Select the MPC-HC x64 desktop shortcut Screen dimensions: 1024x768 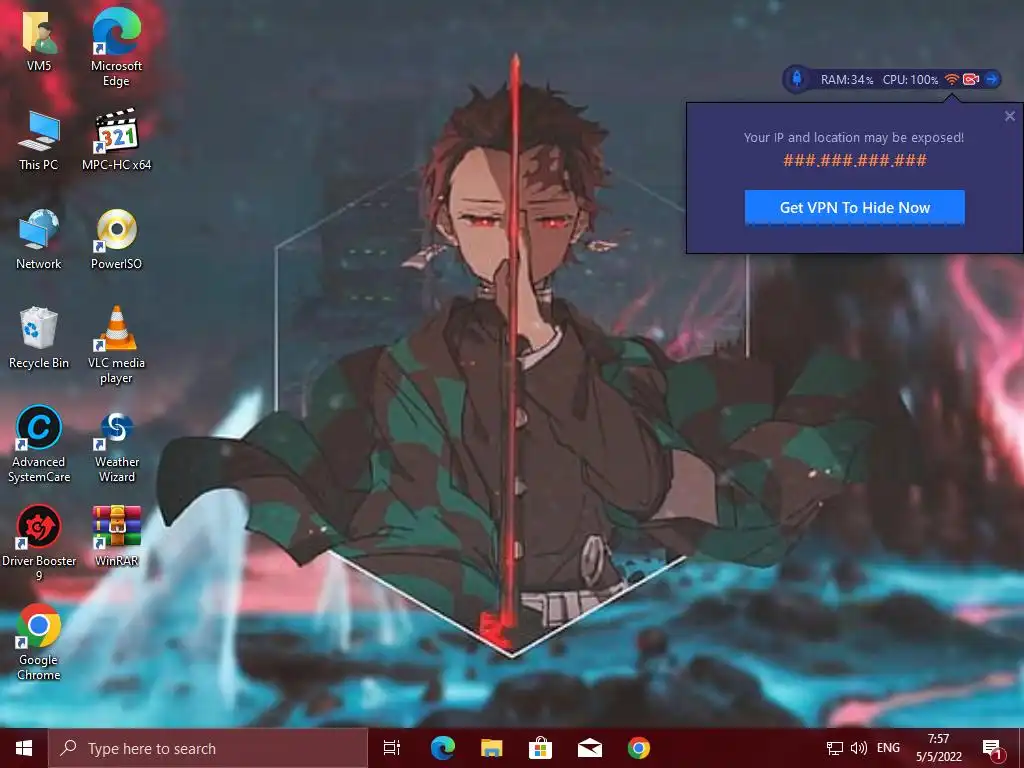click(x=116, y=140)
